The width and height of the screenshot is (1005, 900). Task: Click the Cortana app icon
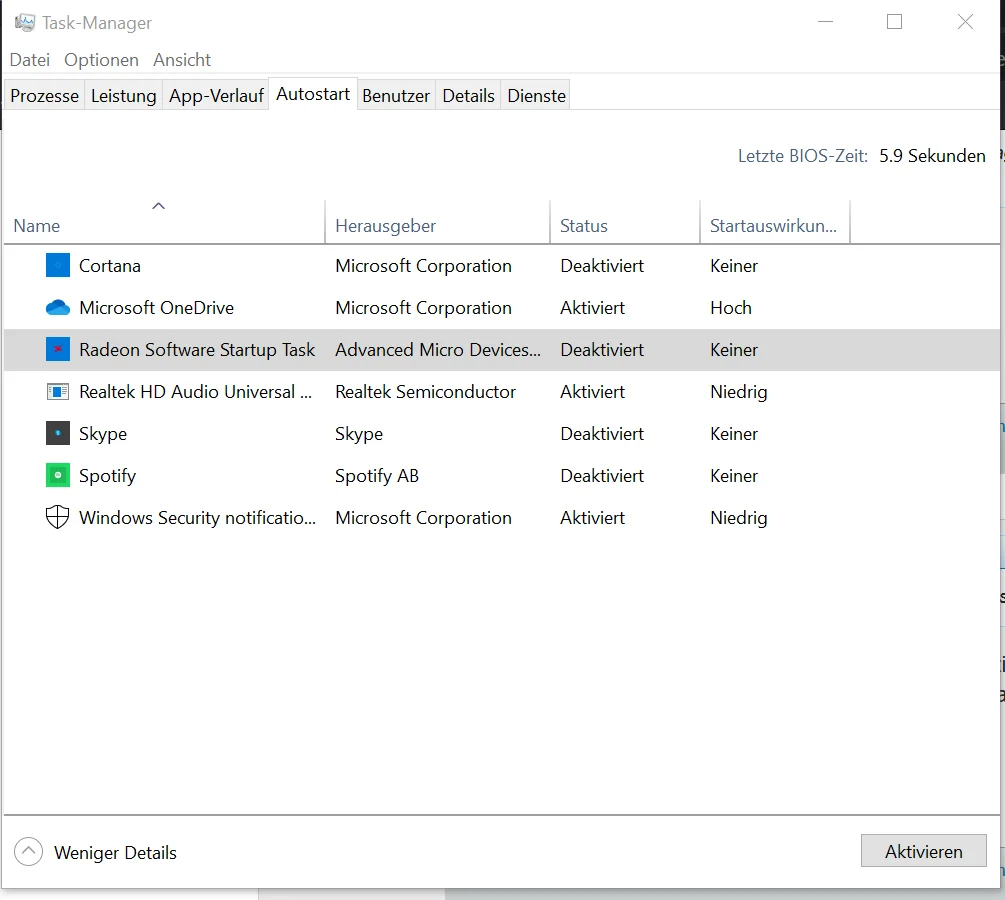tap(58, 265)
